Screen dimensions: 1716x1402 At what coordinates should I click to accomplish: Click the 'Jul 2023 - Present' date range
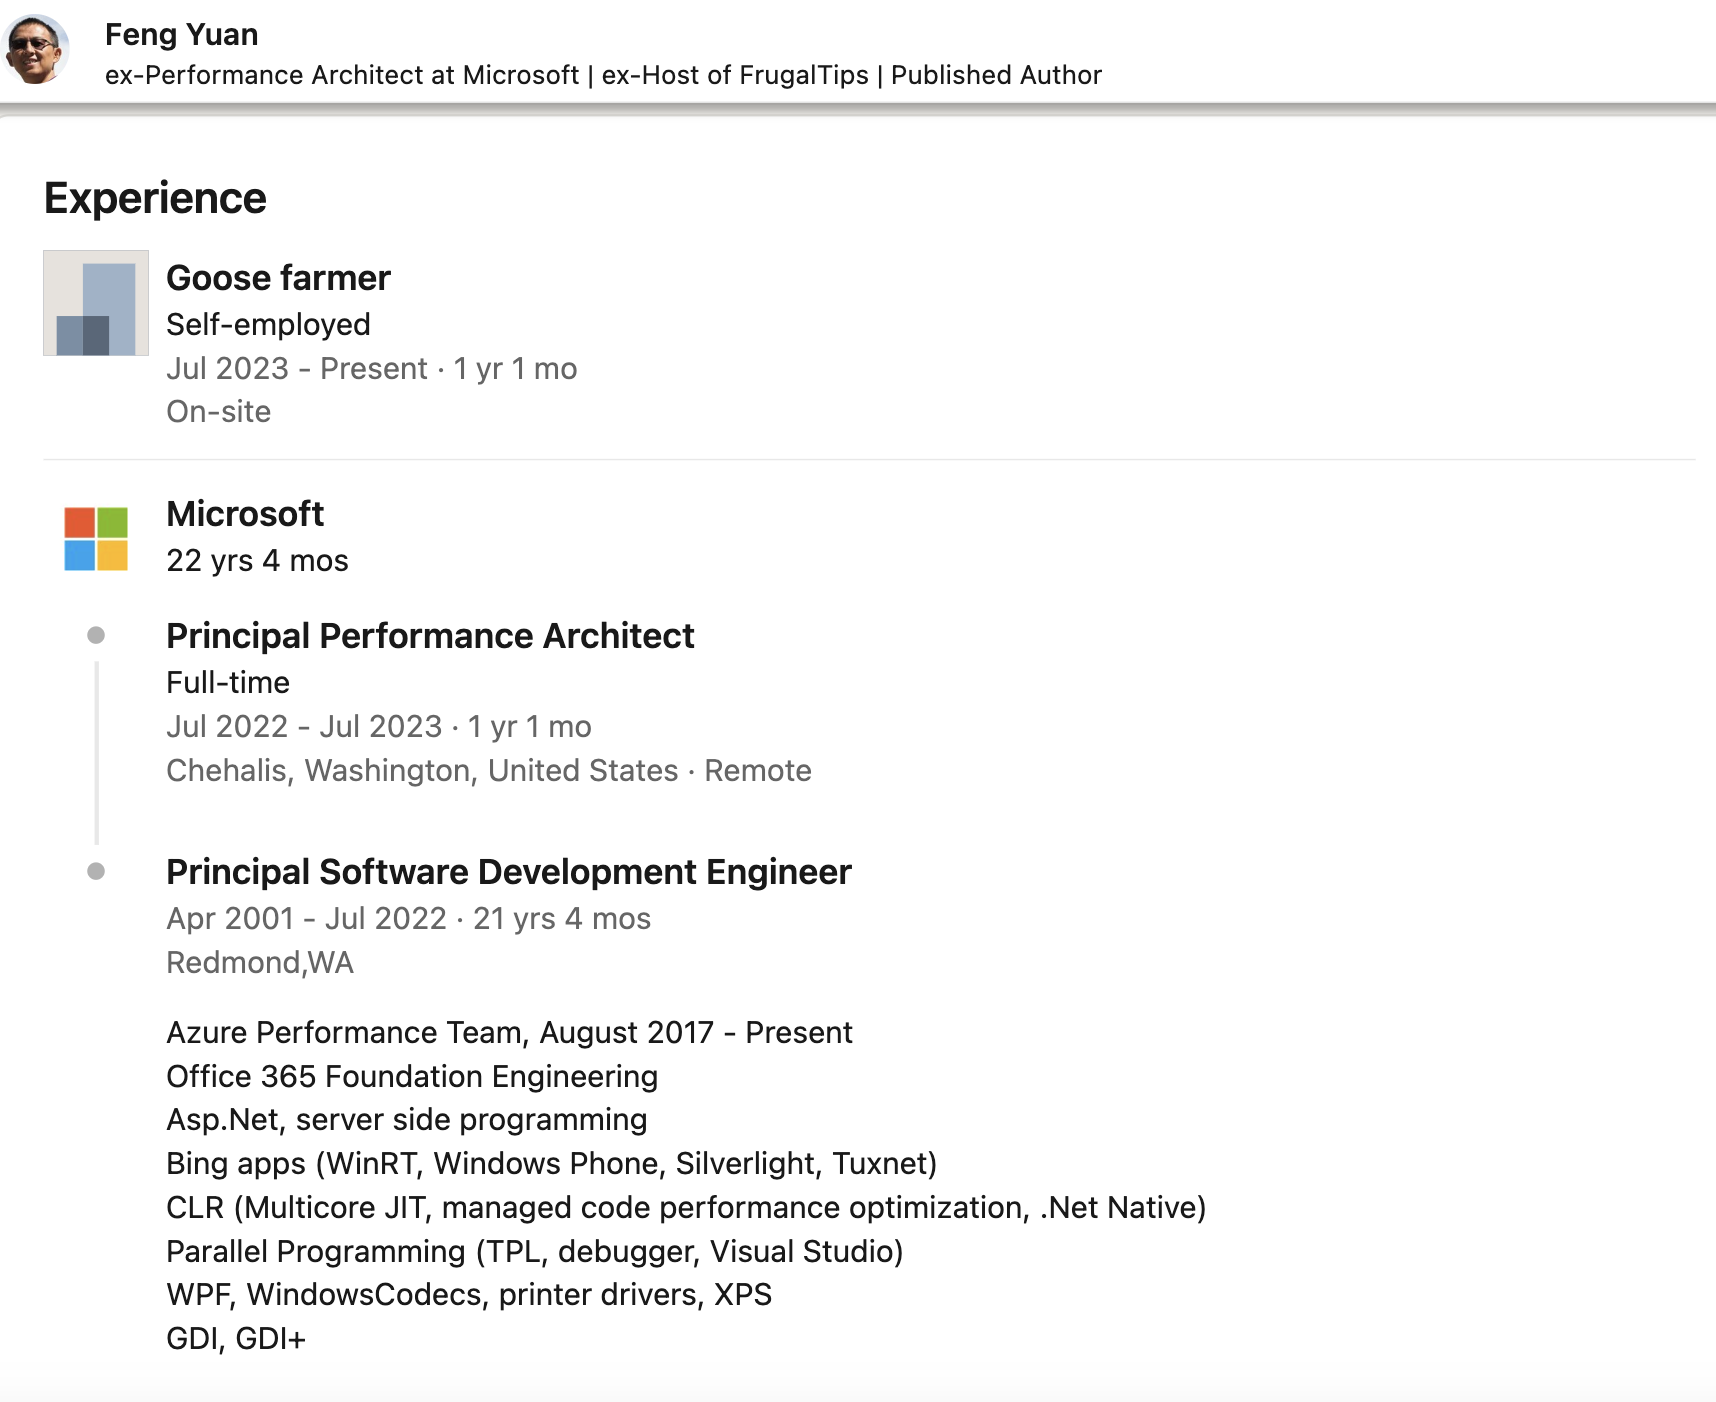pos(297,369)
